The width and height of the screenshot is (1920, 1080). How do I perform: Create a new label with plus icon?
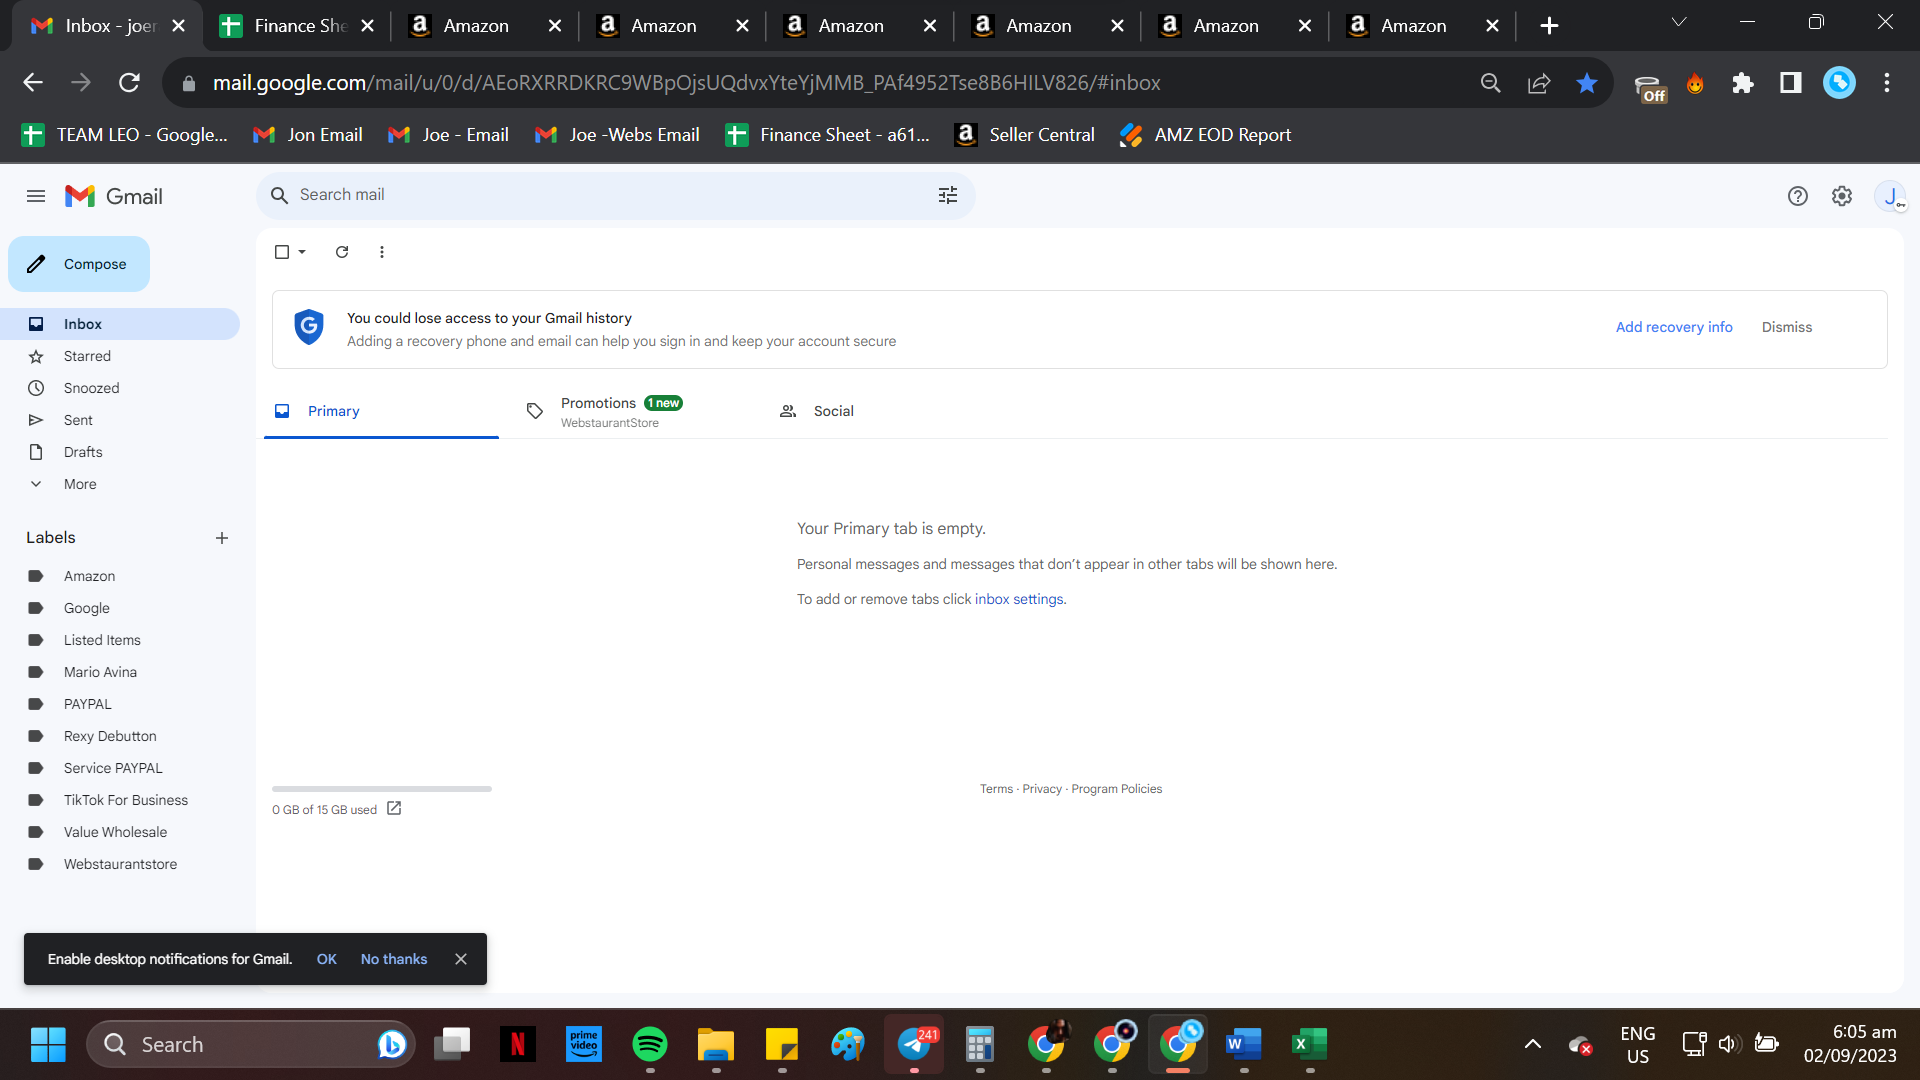pos(222,538)
